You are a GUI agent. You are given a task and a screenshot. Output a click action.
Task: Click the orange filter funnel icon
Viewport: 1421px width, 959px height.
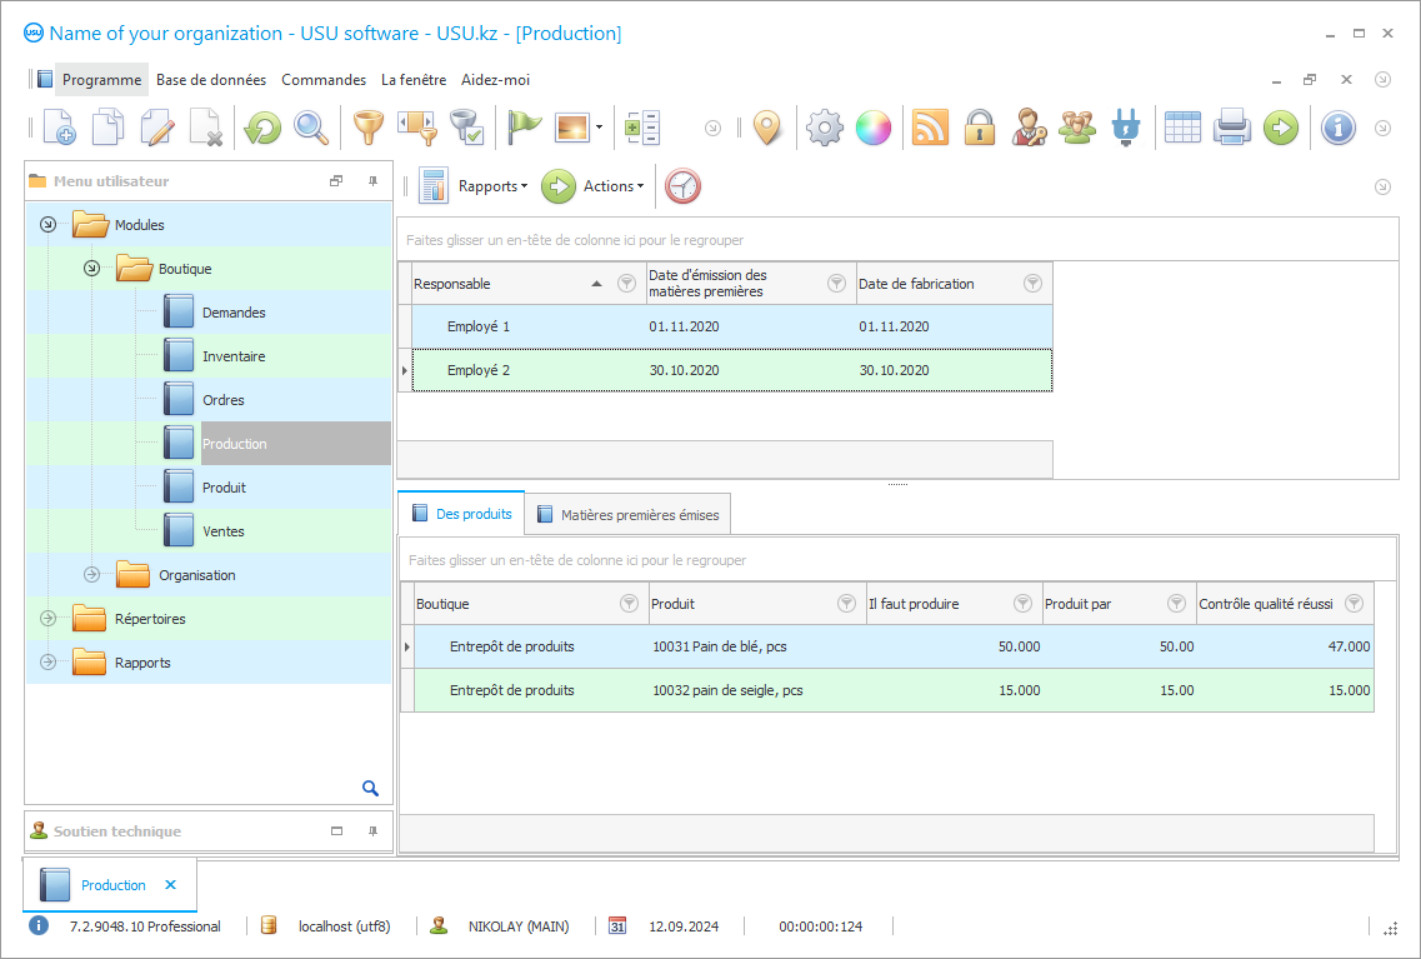point(369,127)
